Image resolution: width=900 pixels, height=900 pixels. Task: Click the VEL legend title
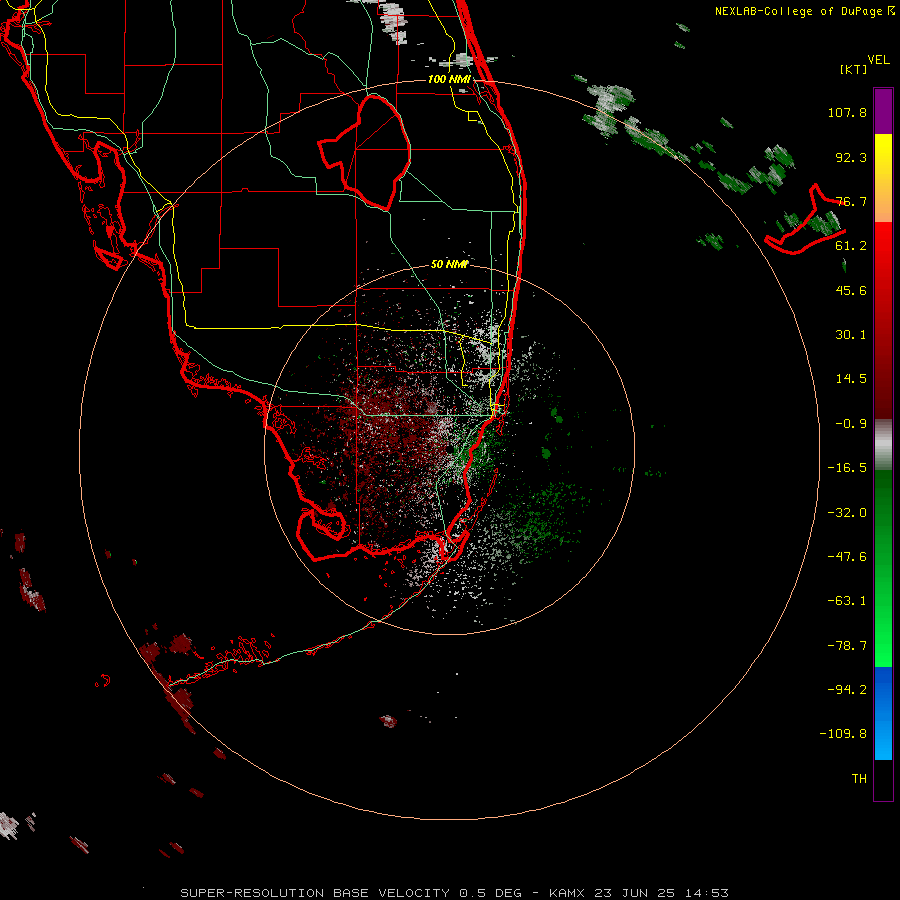tap(878, 60)
